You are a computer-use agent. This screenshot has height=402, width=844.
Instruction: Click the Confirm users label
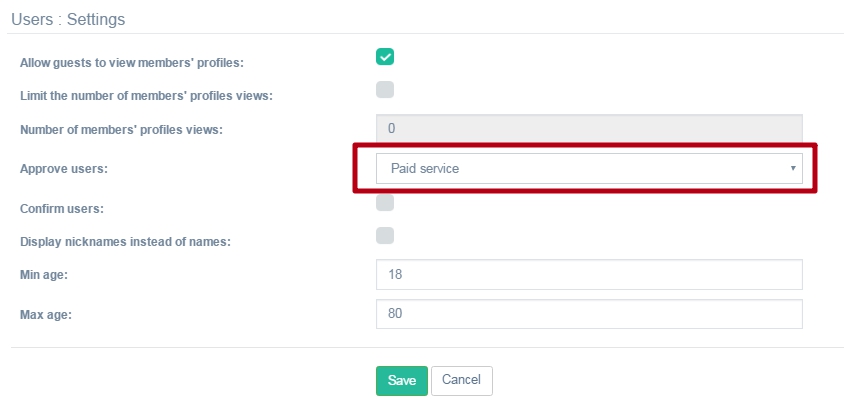[62, 209]
